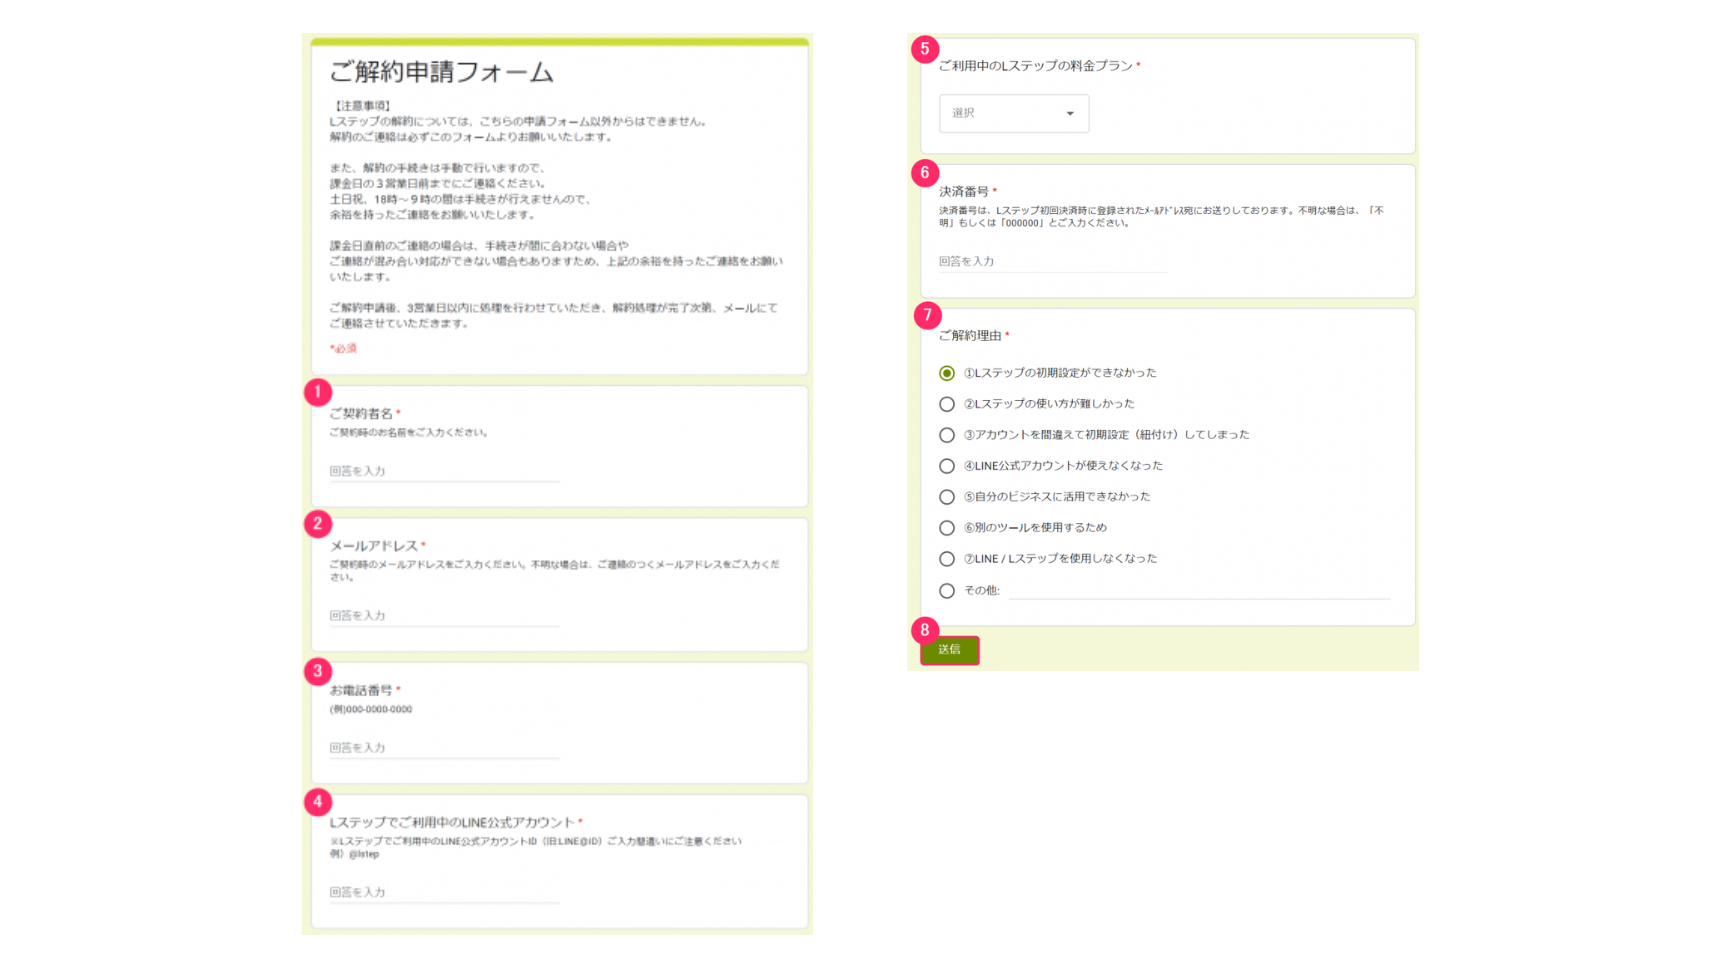Image resolution: width=1720 pixels, height=968 pixels.
Task: Click the red number 8 badge
Action: tap(925, 630)
